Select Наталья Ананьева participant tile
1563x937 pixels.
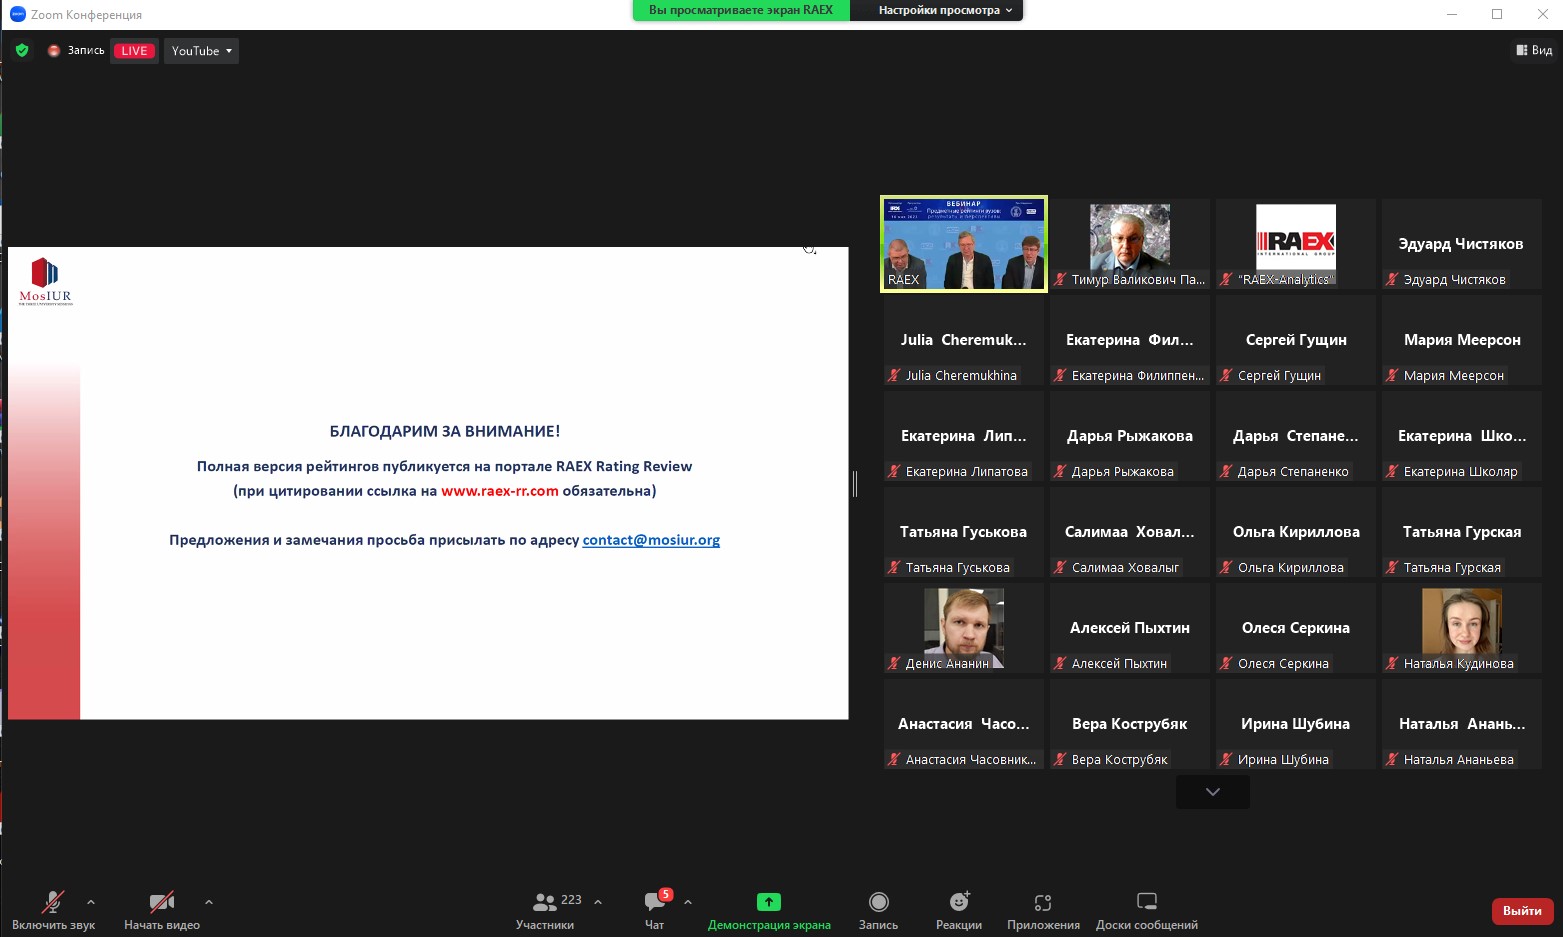[x=1462, y=724]
